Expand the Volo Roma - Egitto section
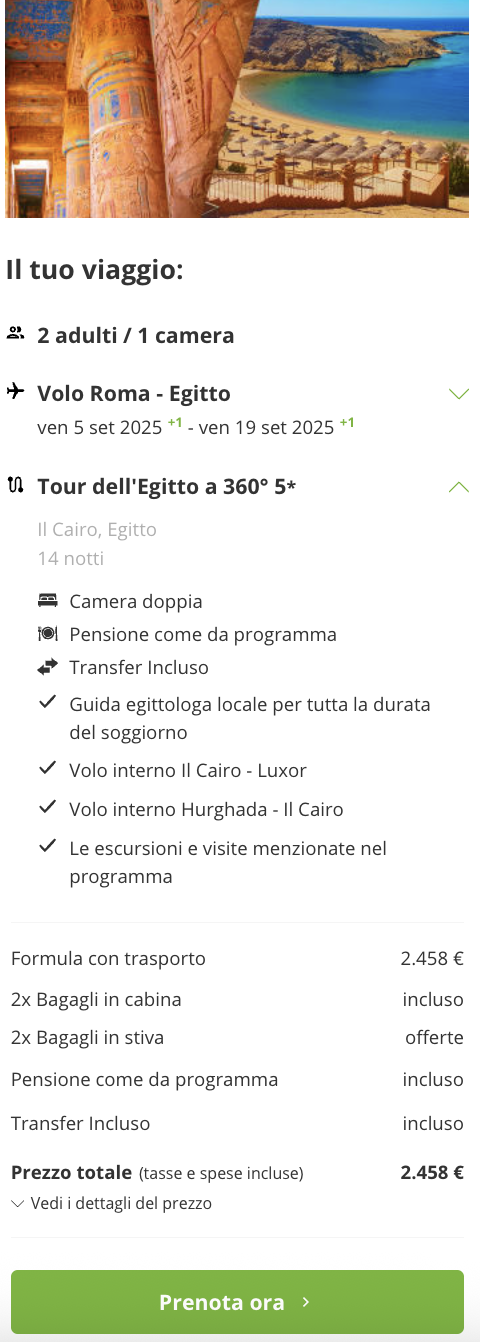 pyautogui.click(x=459, y=393)
